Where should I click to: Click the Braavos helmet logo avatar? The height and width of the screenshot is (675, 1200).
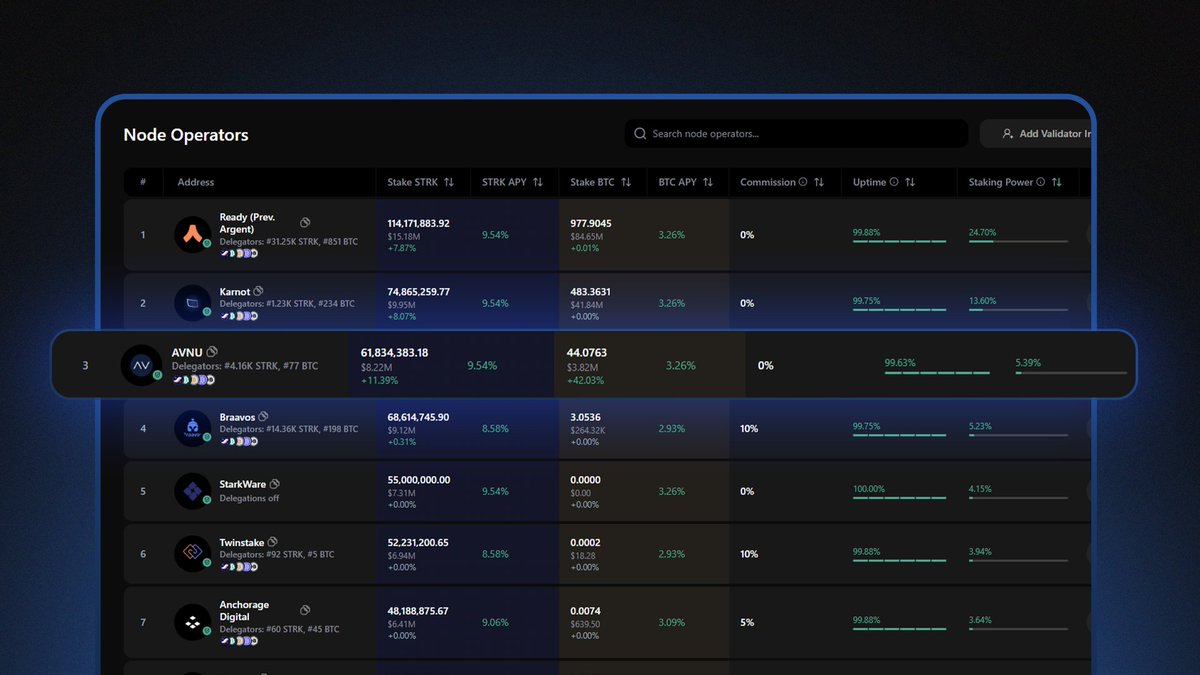point(192,428)
